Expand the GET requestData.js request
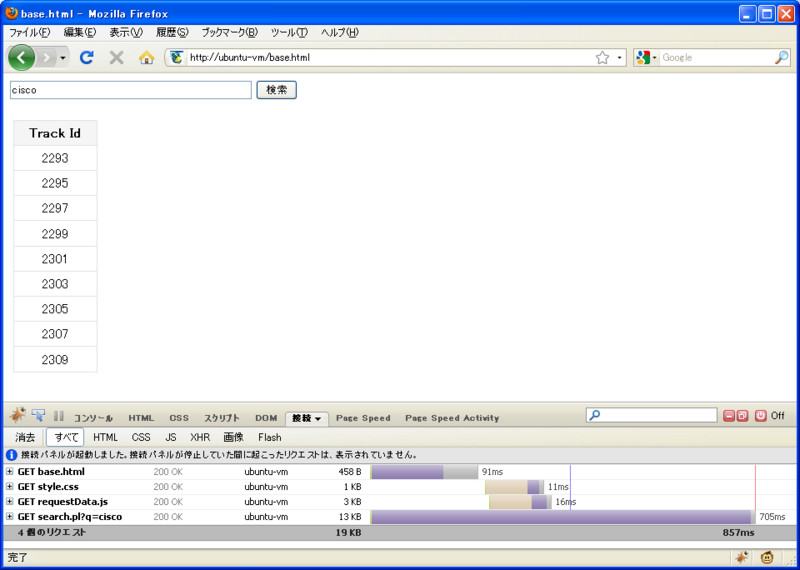Image resolution: width=800 pixels, height=570 pixels. tap(10, 502)
